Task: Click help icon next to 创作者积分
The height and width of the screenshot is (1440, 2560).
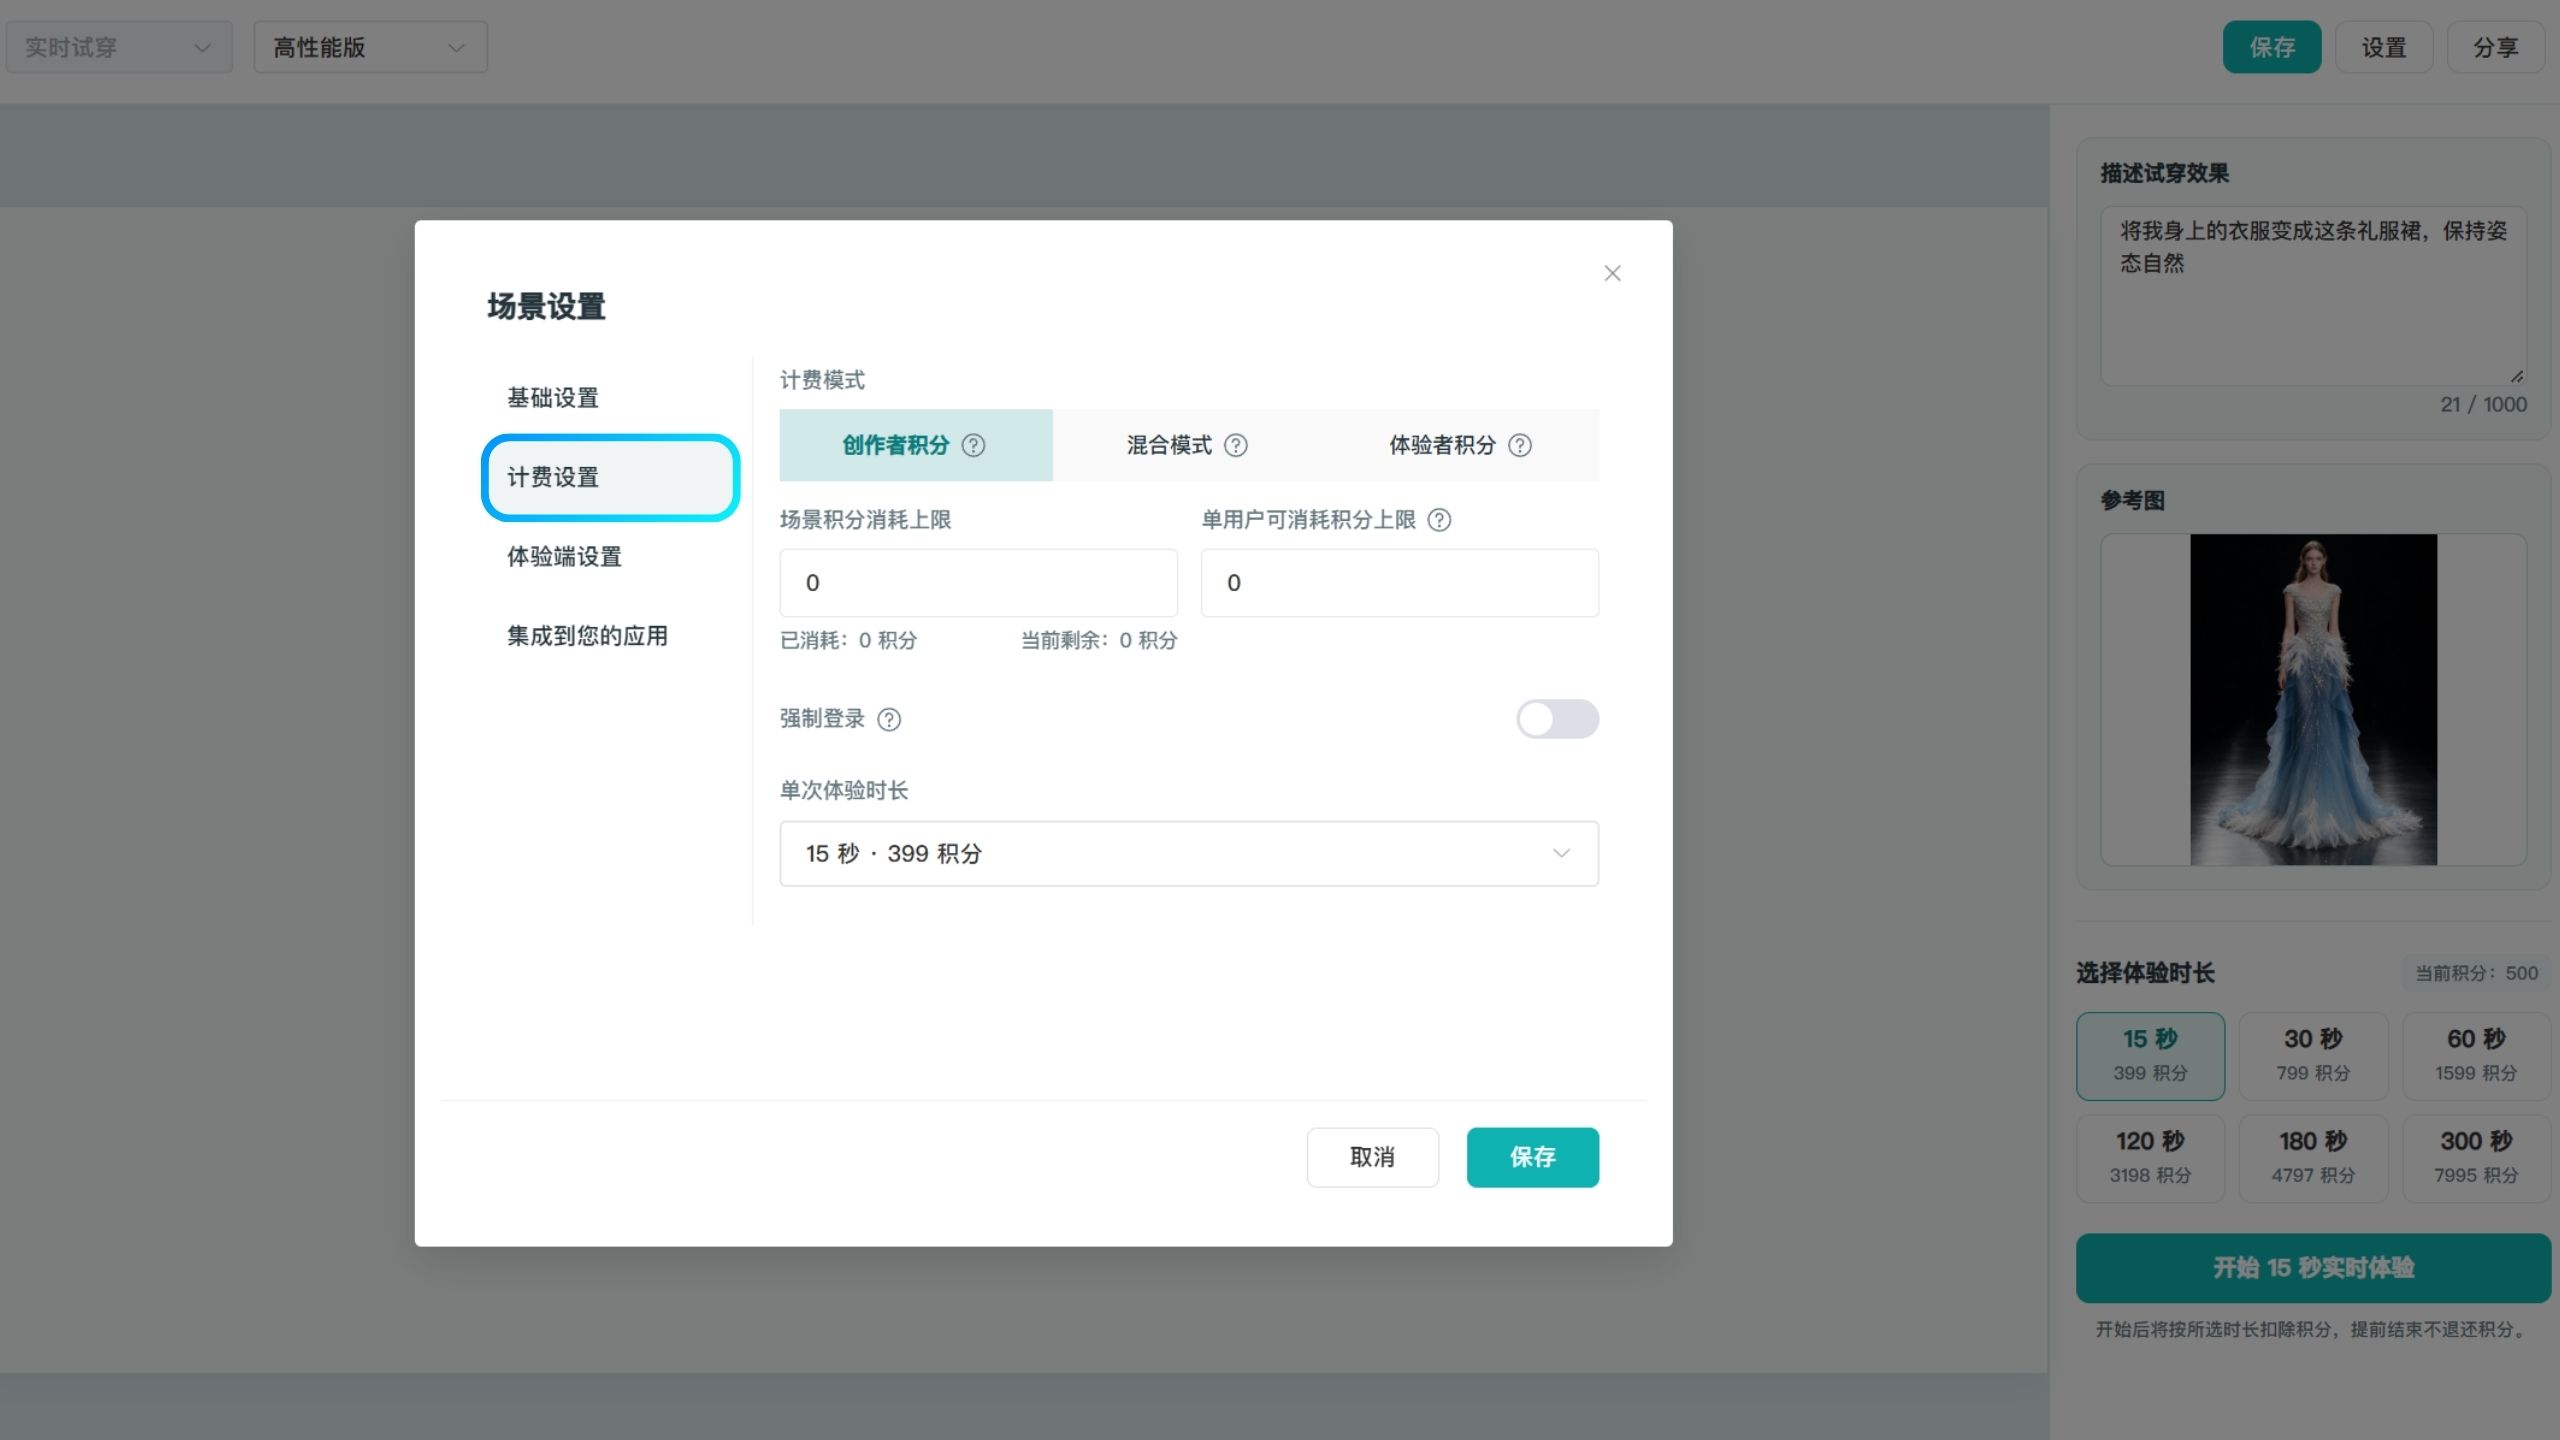Action: (973, 446)
